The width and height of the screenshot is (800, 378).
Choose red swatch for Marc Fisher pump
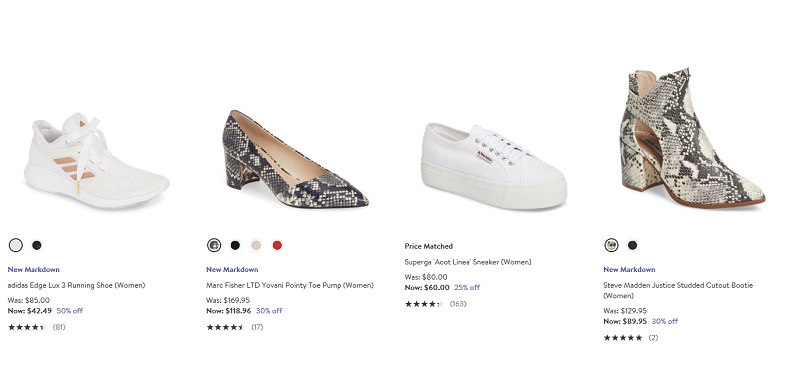pyautogui.click(x=277, y=245)
